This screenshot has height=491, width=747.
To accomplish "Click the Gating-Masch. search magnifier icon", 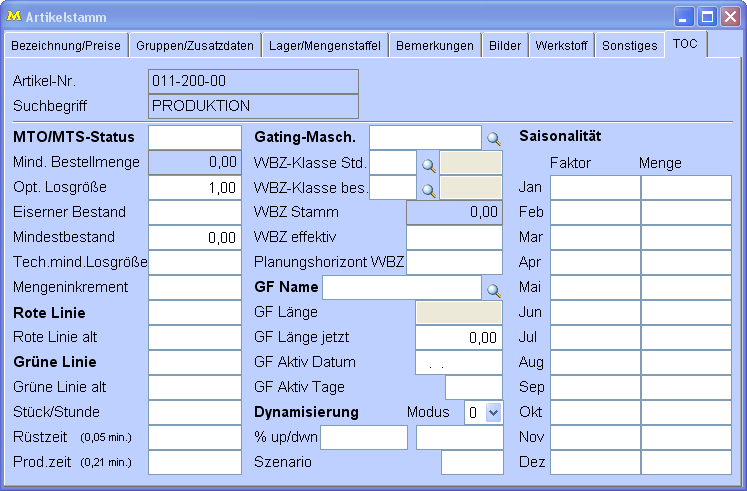I will pyautogui.click(x=493, y=138).
